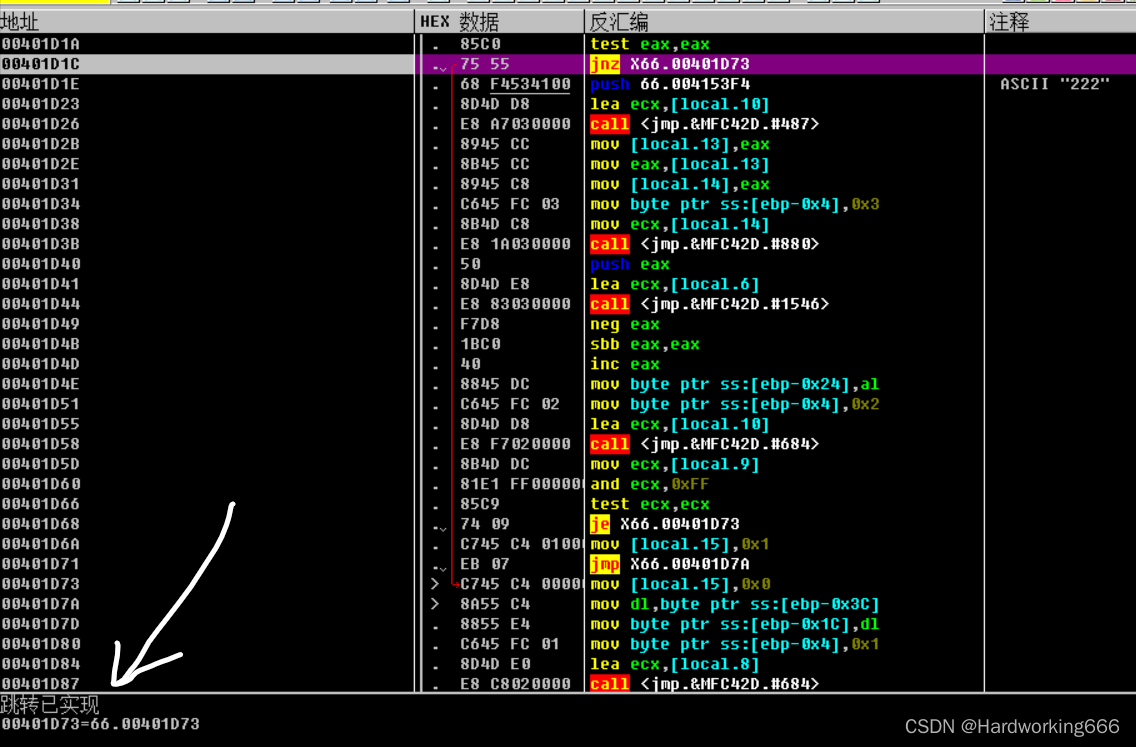Select inc eax instruction

click(x=625, y=364)
